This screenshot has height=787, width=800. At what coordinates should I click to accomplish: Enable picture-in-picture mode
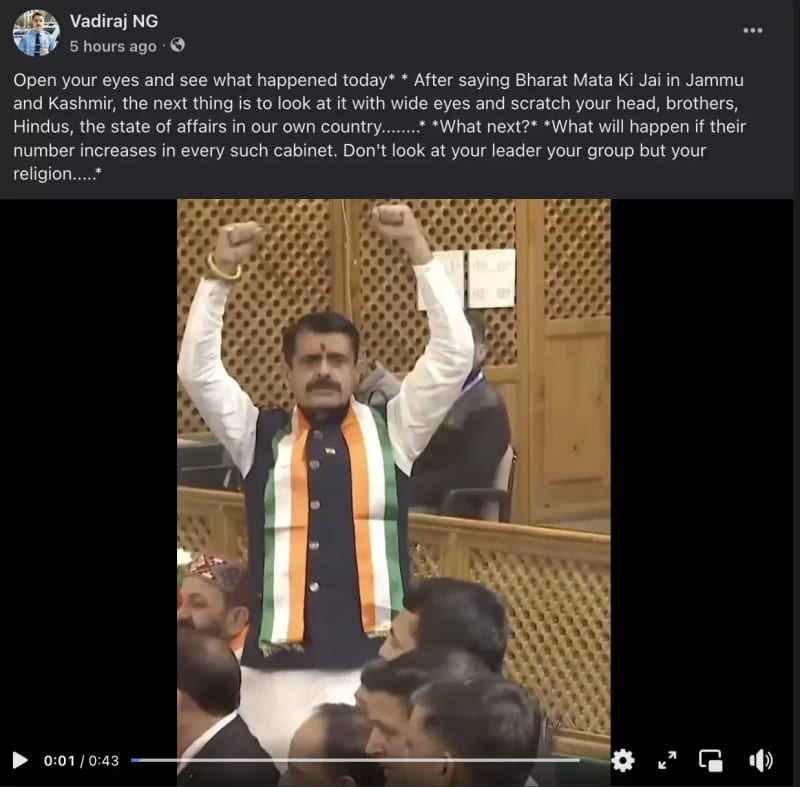point(710,760)
